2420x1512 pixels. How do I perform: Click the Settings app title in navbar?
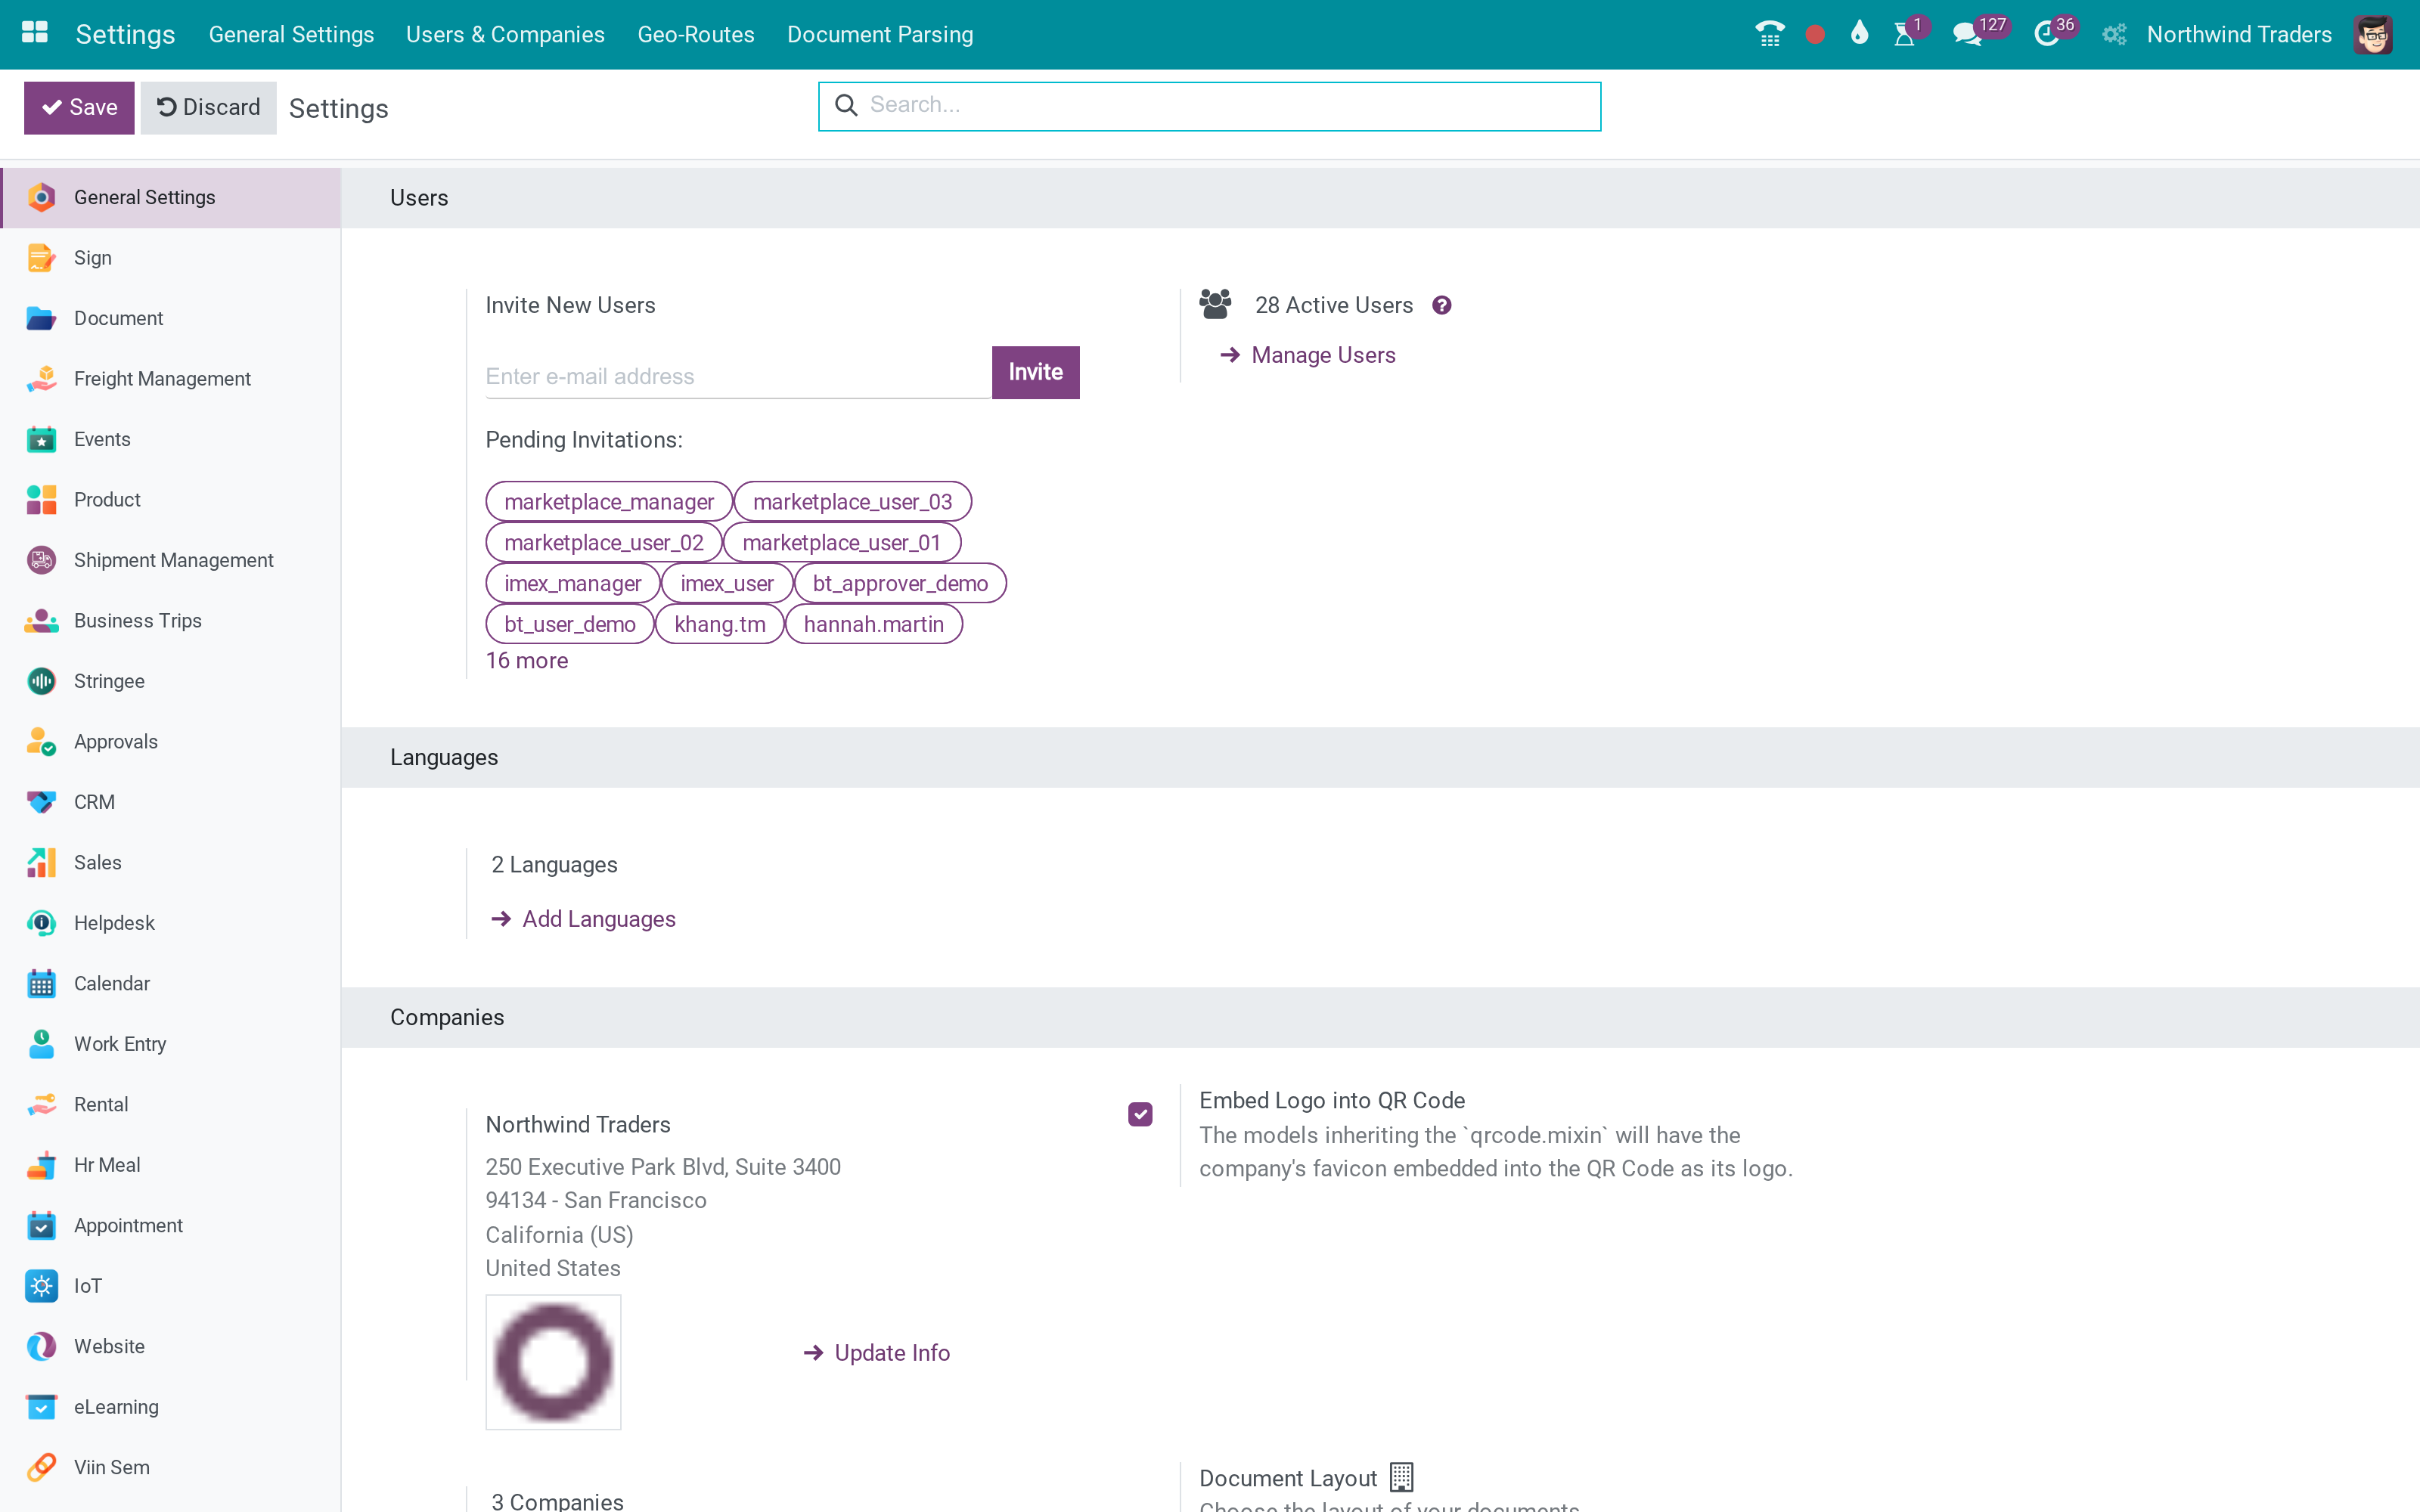125,35
